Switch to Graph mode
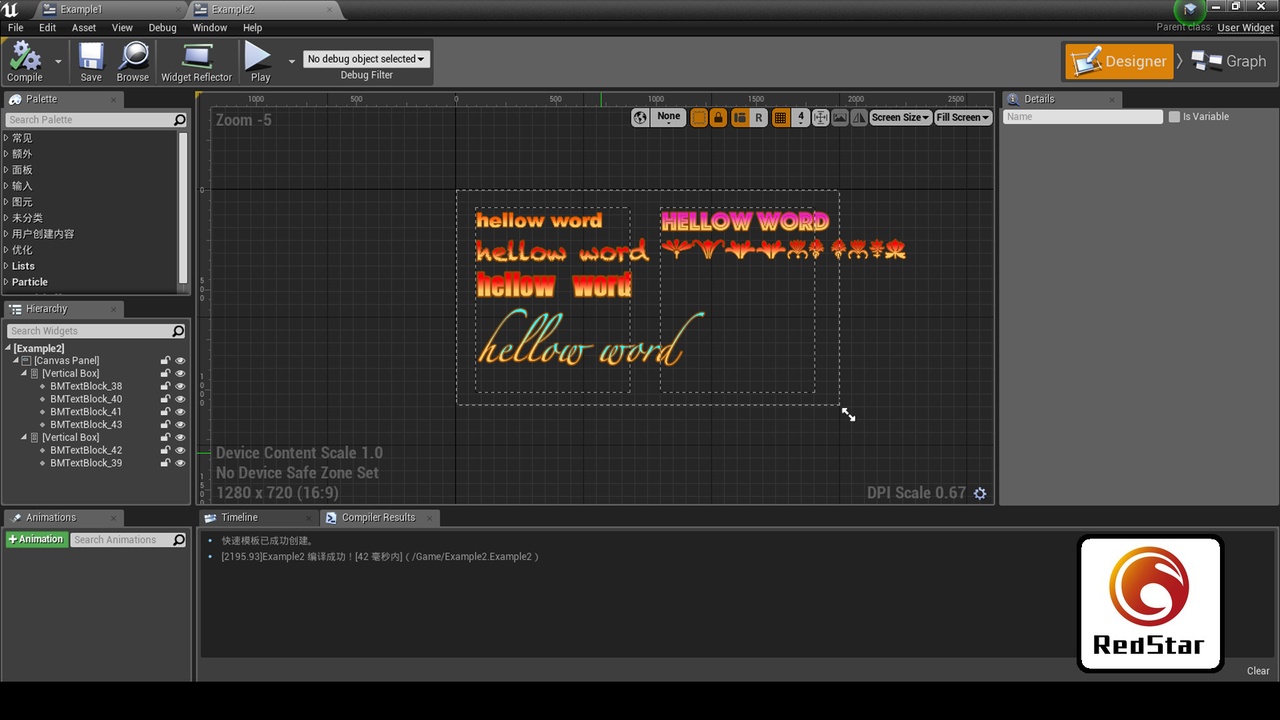This screenshot has height=720, width=1280. pyautogui.click(x=1229, y=61)
